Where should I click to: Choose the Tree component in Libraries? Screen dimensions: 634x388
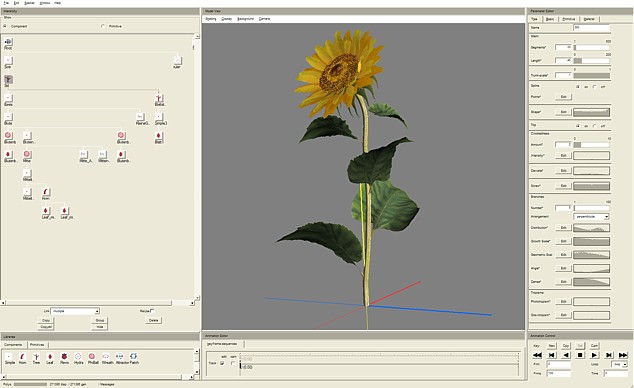tap(36, 358)
